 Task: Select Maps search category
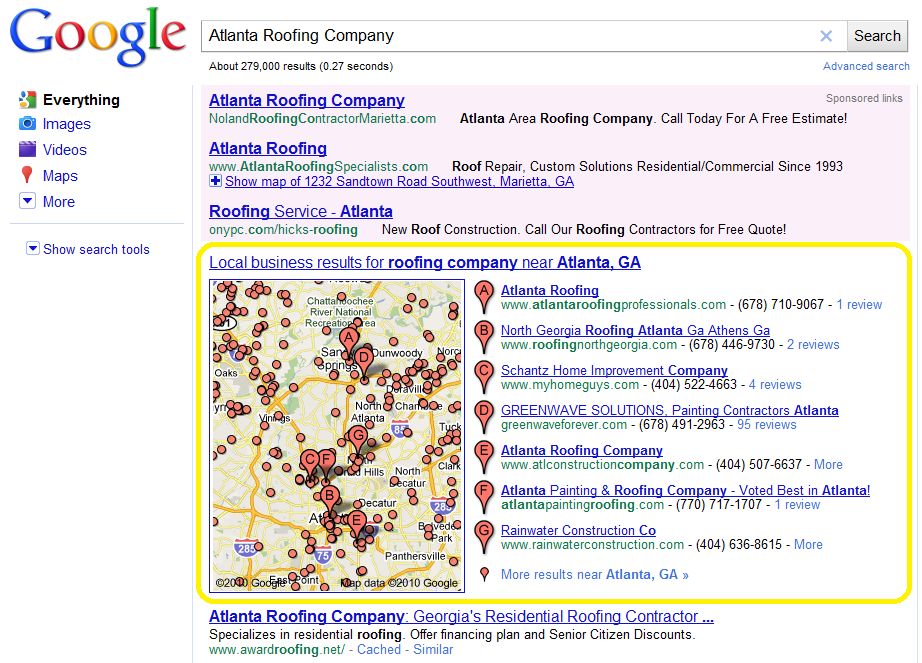[x=60, y=176]
